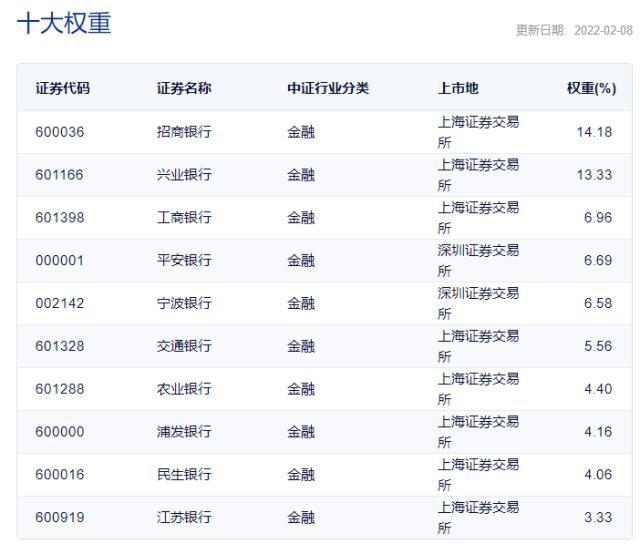The width and height of the screenshot is (640, 544).
Task: Select stock code 600016
Action: pyautogui.click(x=60, y=474)
